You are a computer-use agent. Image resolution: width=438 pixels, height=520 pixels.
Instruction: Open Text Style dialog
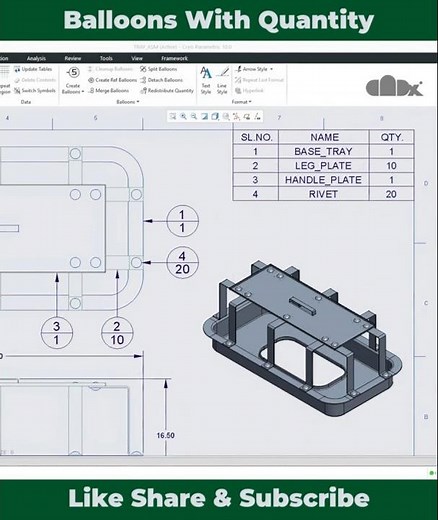click(x=206, y=80)
